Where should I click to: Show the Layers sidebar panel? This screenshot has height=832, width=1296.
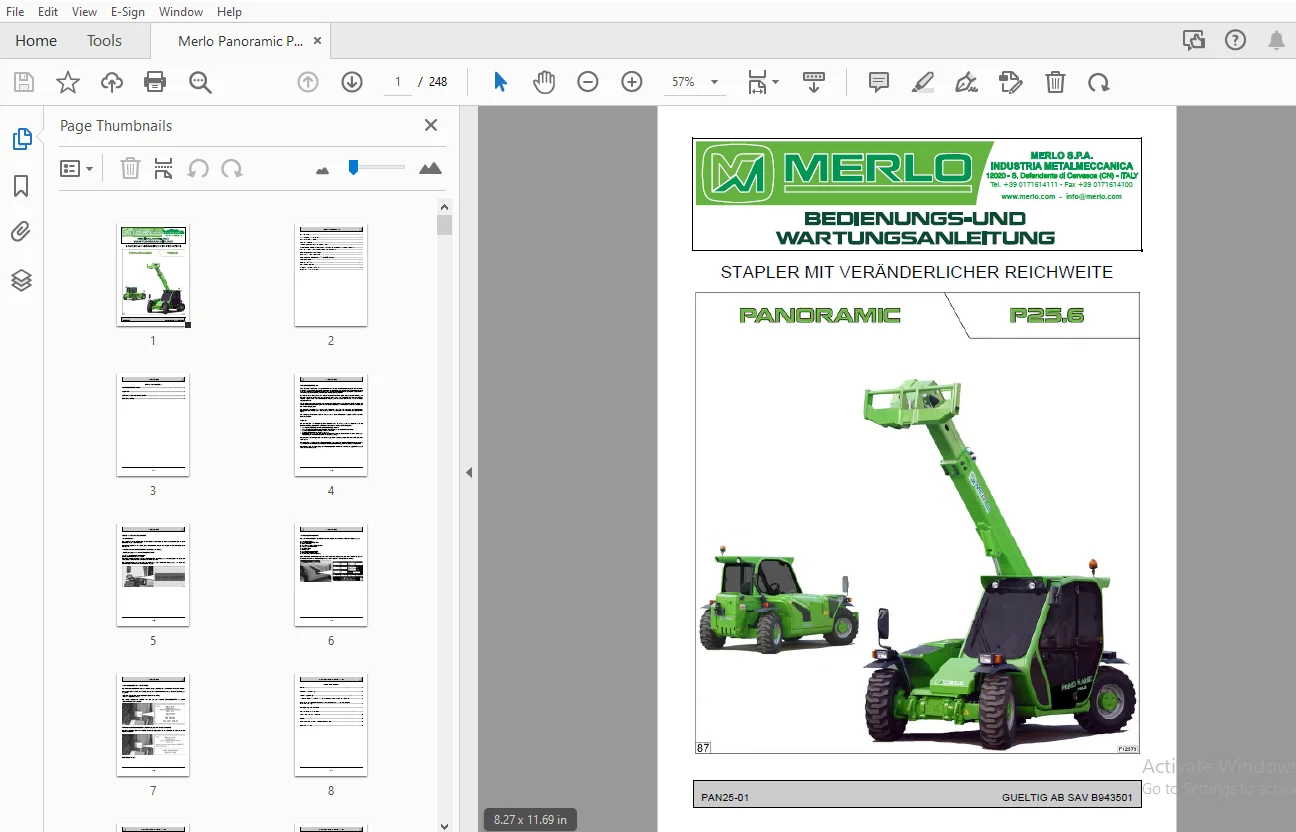tap(21, 280)
